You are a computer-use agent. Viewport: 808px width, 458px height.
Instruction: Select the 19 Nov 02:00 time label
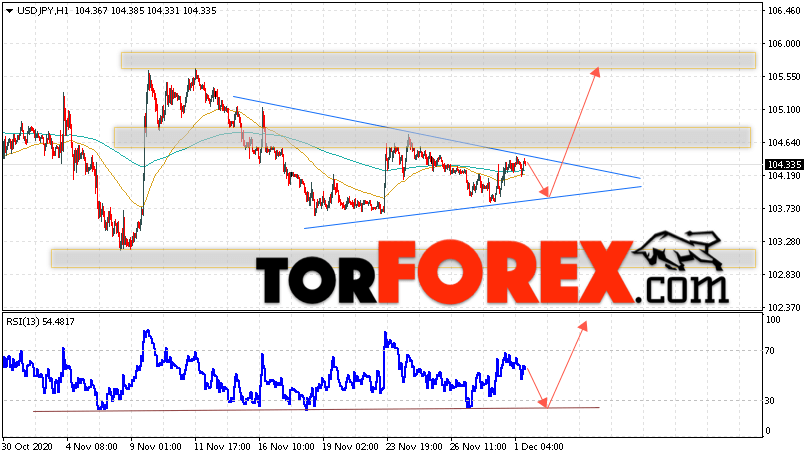350,447
